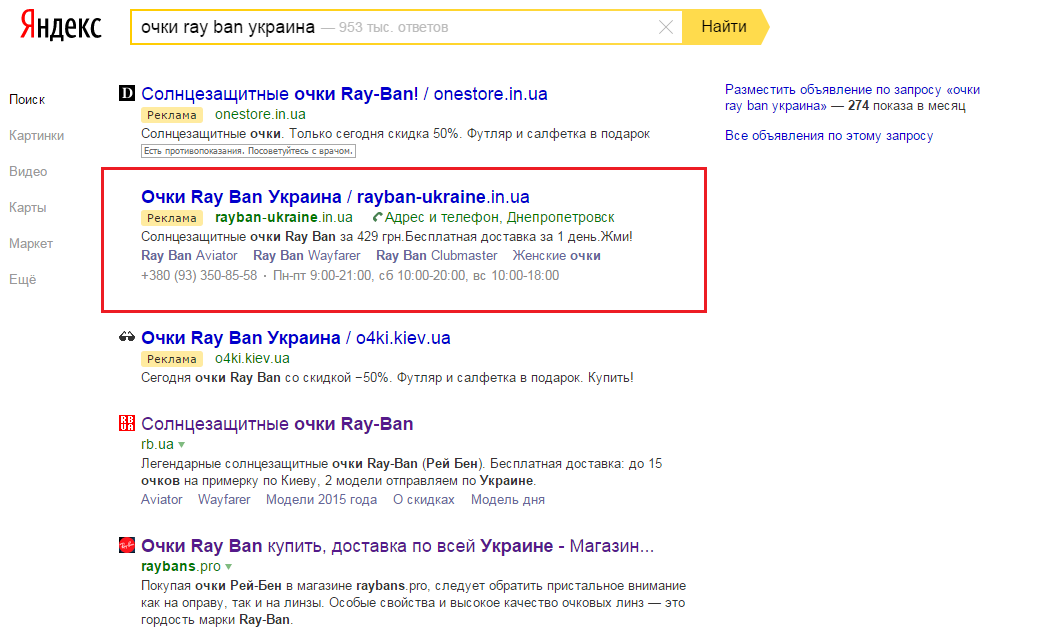Click 'Разместить объявление по запросу' link
The height and width of the screenshot is (633, 1043).
[852, 98]
